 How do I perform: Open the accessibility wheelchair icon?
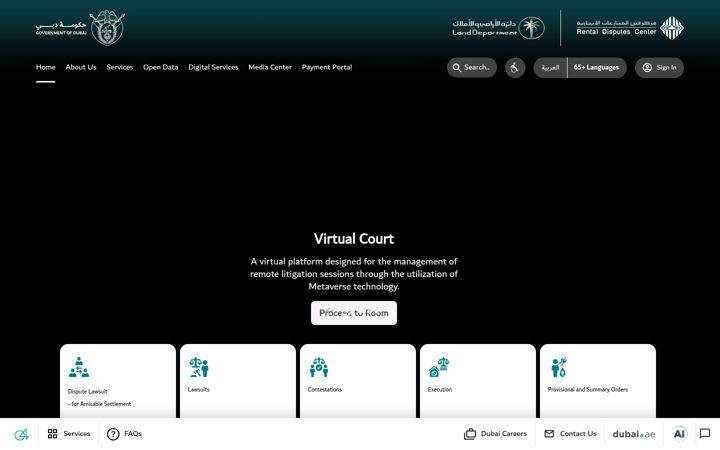point(515,68)
